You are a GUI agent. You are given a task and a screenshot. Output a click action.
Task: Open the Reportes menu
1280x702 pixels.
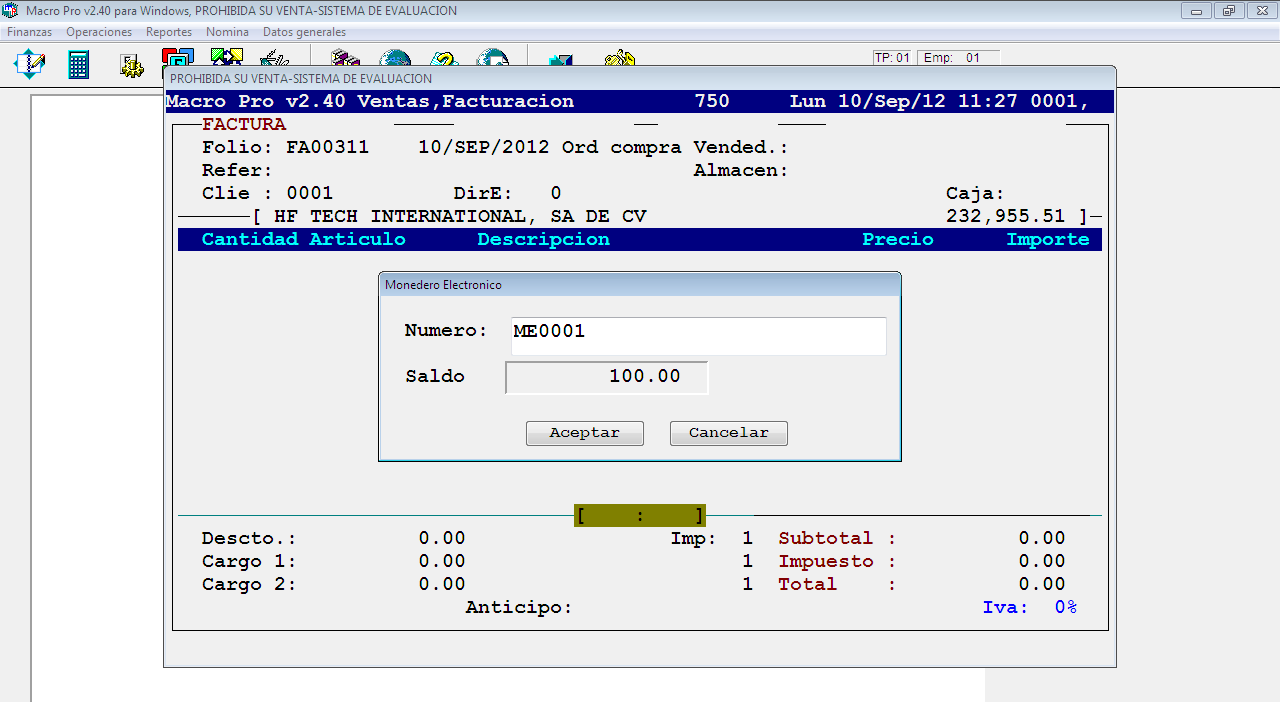169,32
